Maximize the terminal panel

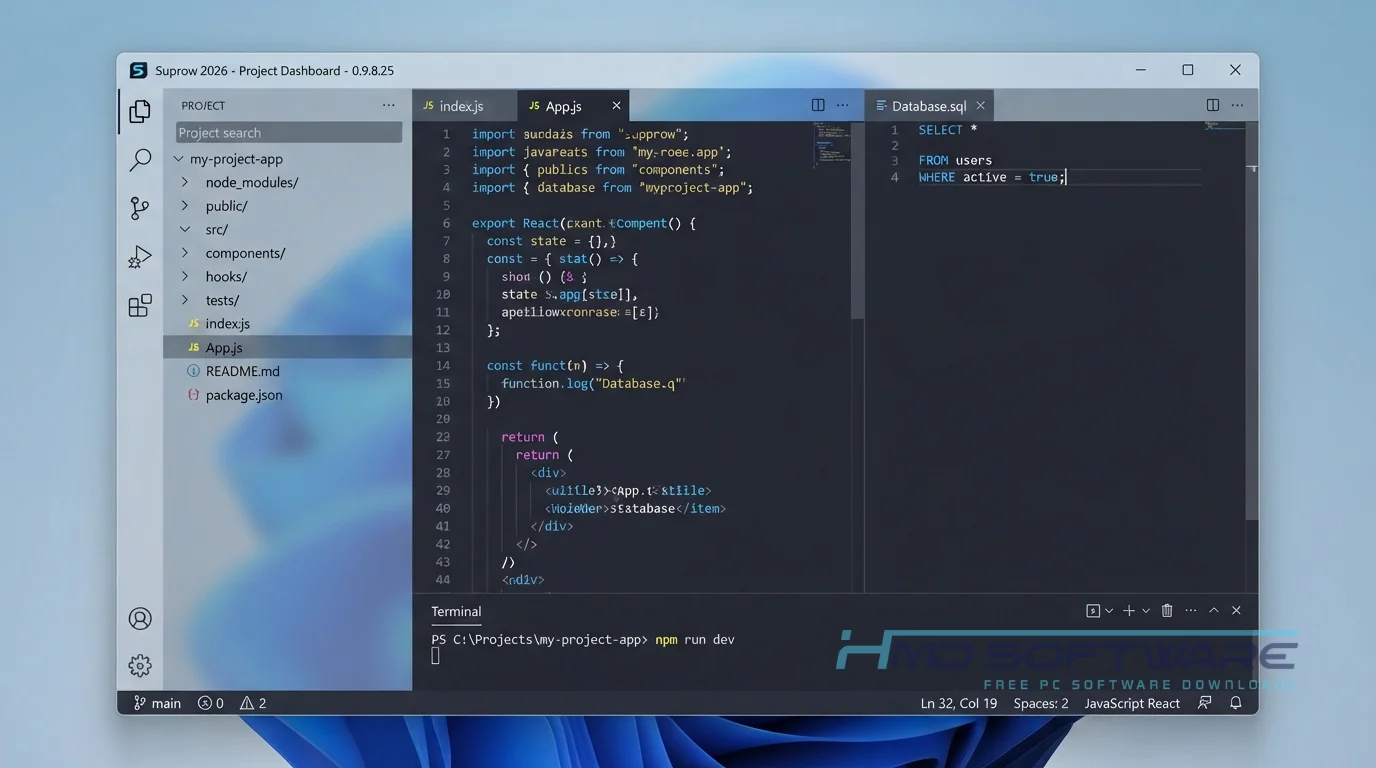(1214, 610)
